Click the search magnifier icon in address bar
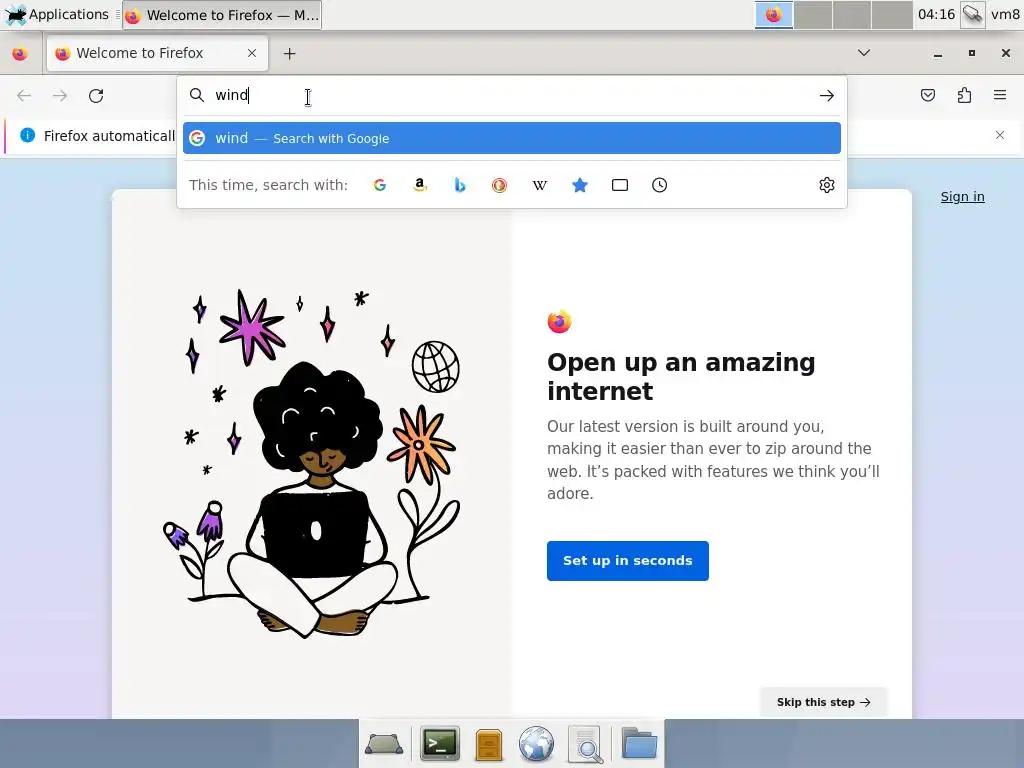1024x768 pixels. tap(197, 95)
